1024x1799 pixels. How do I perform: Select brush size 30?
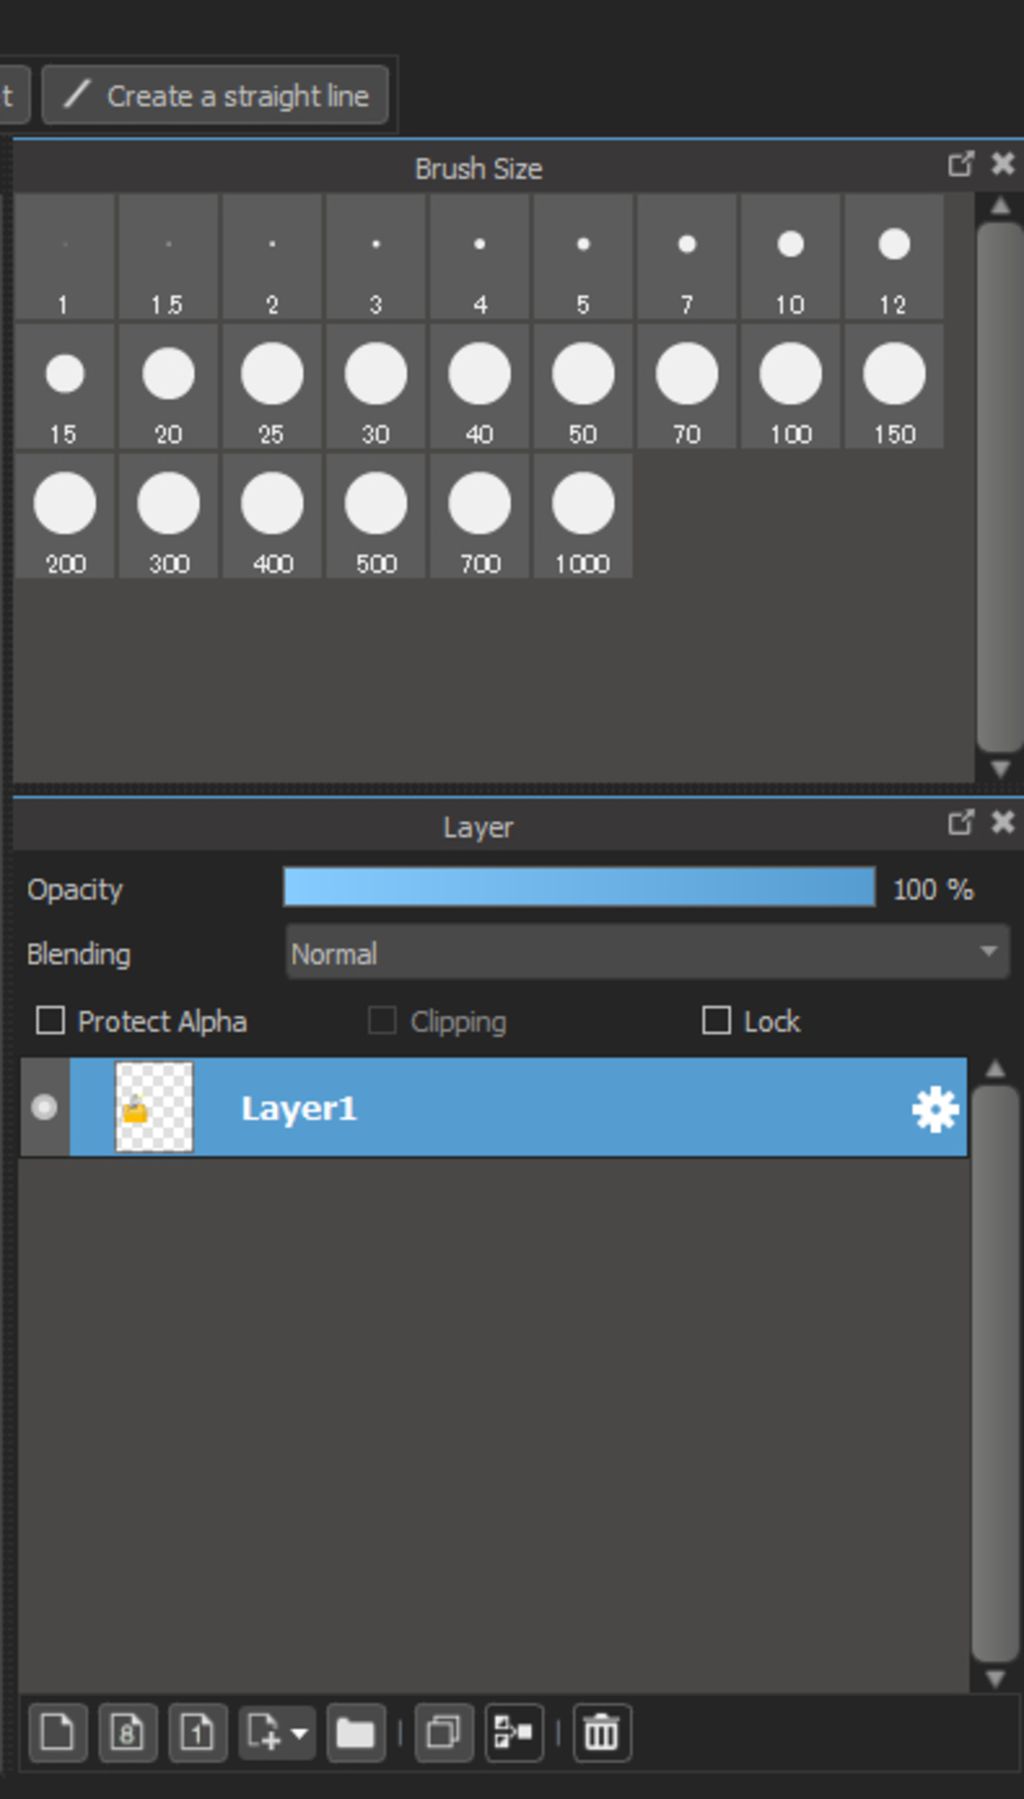click(376, 387)
